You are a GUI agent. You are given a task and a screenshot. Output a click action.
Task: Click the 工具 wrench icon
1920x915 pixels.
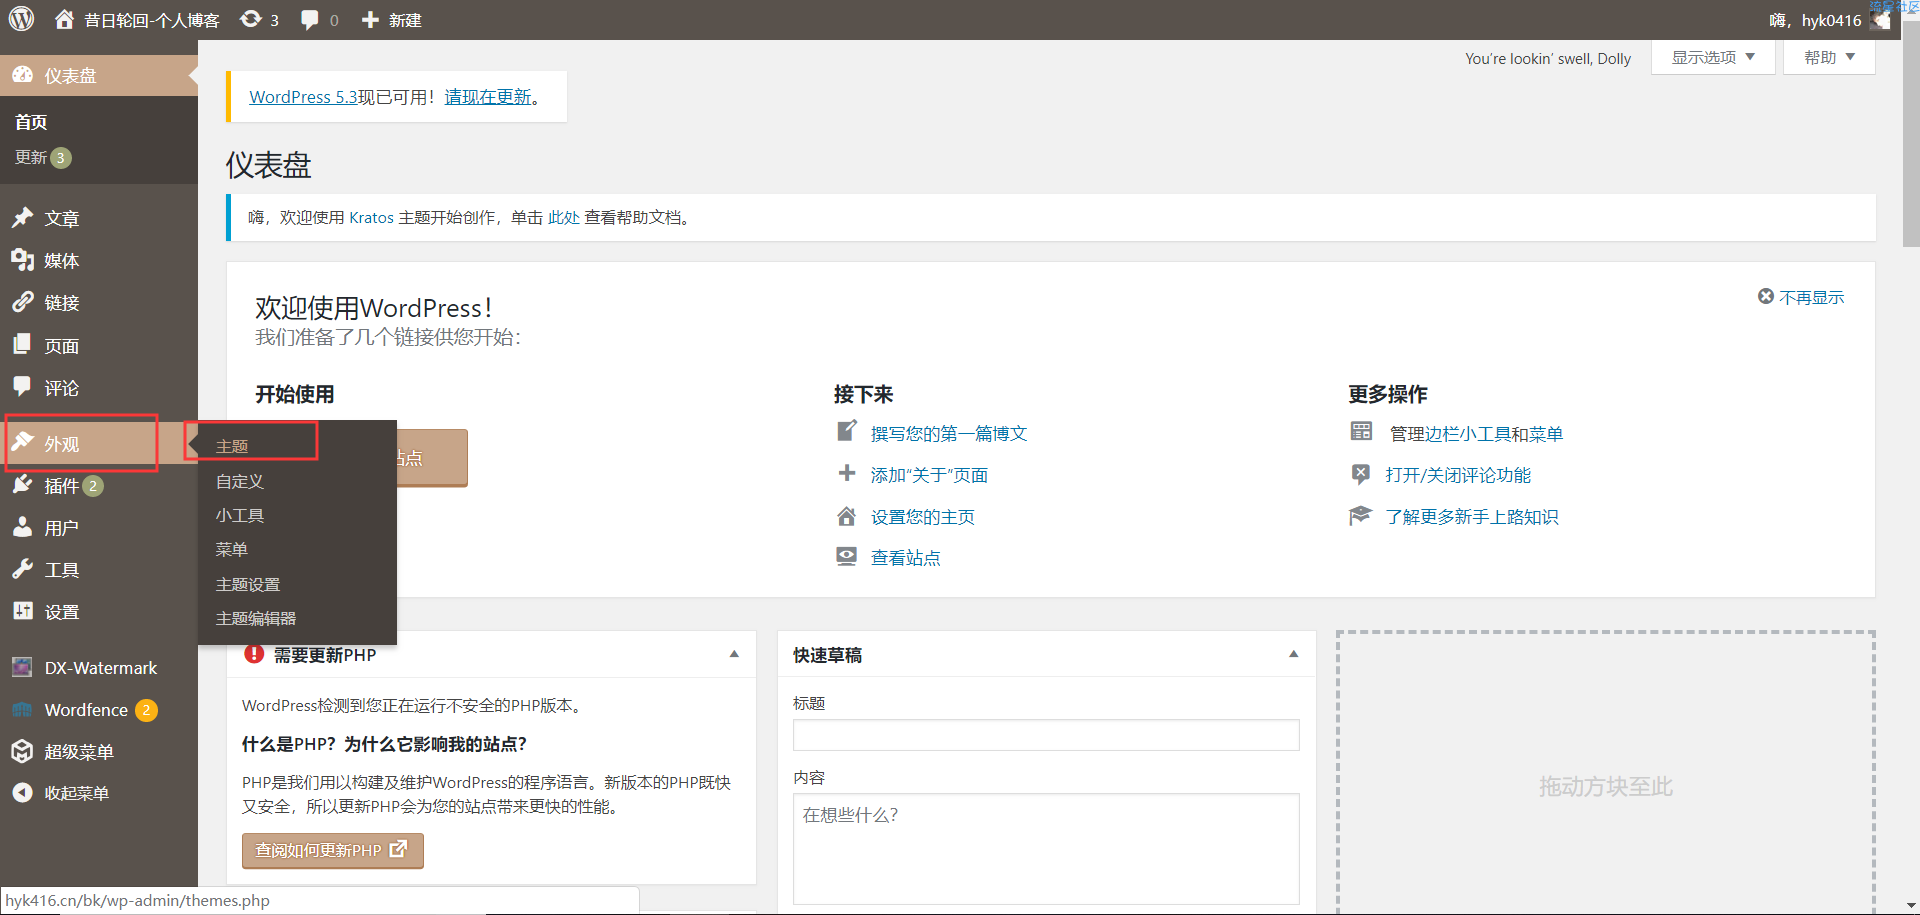22,569
